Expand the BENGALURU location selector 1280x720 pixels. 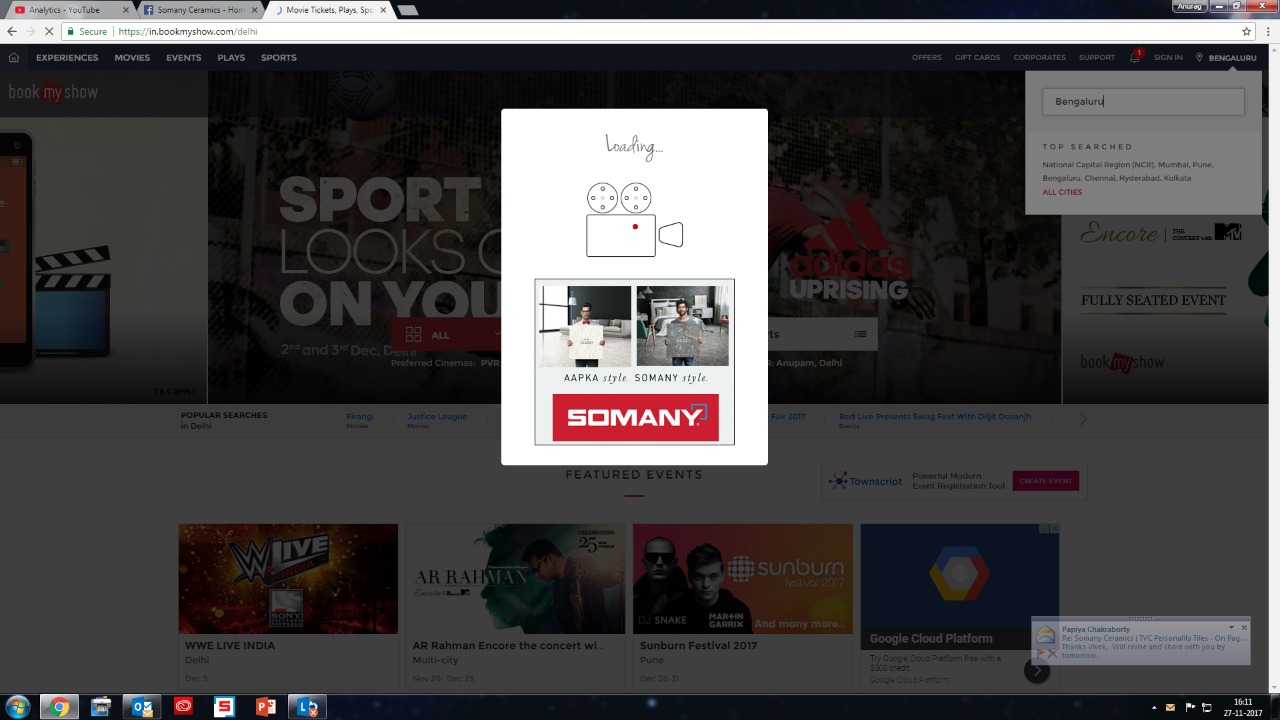[1226, 58]
